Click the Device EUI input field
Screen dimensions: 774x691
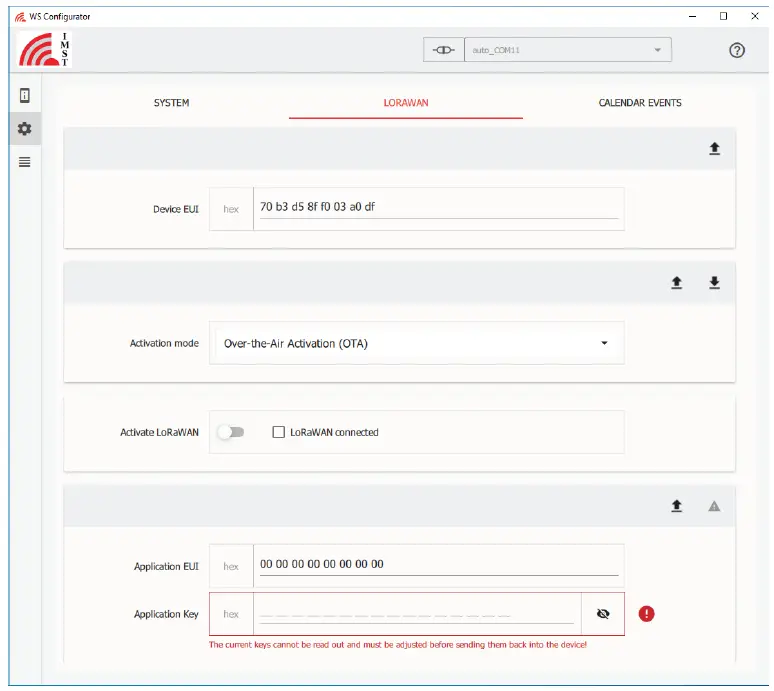pos(438,208)
